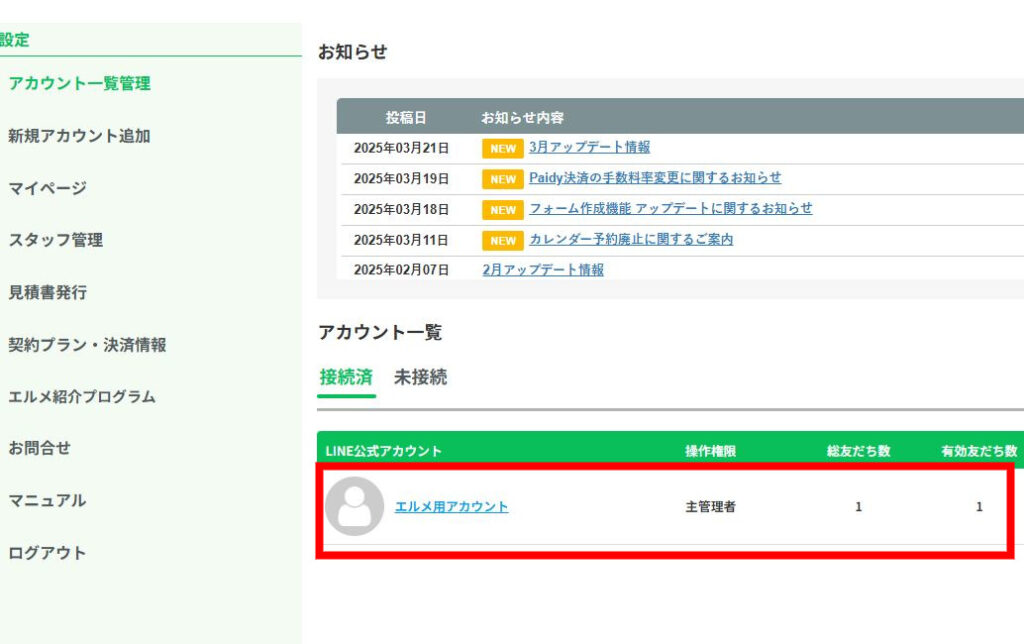Open the マニュアル page
This screenshot has width=1024, height=644.
coord(47,501)
